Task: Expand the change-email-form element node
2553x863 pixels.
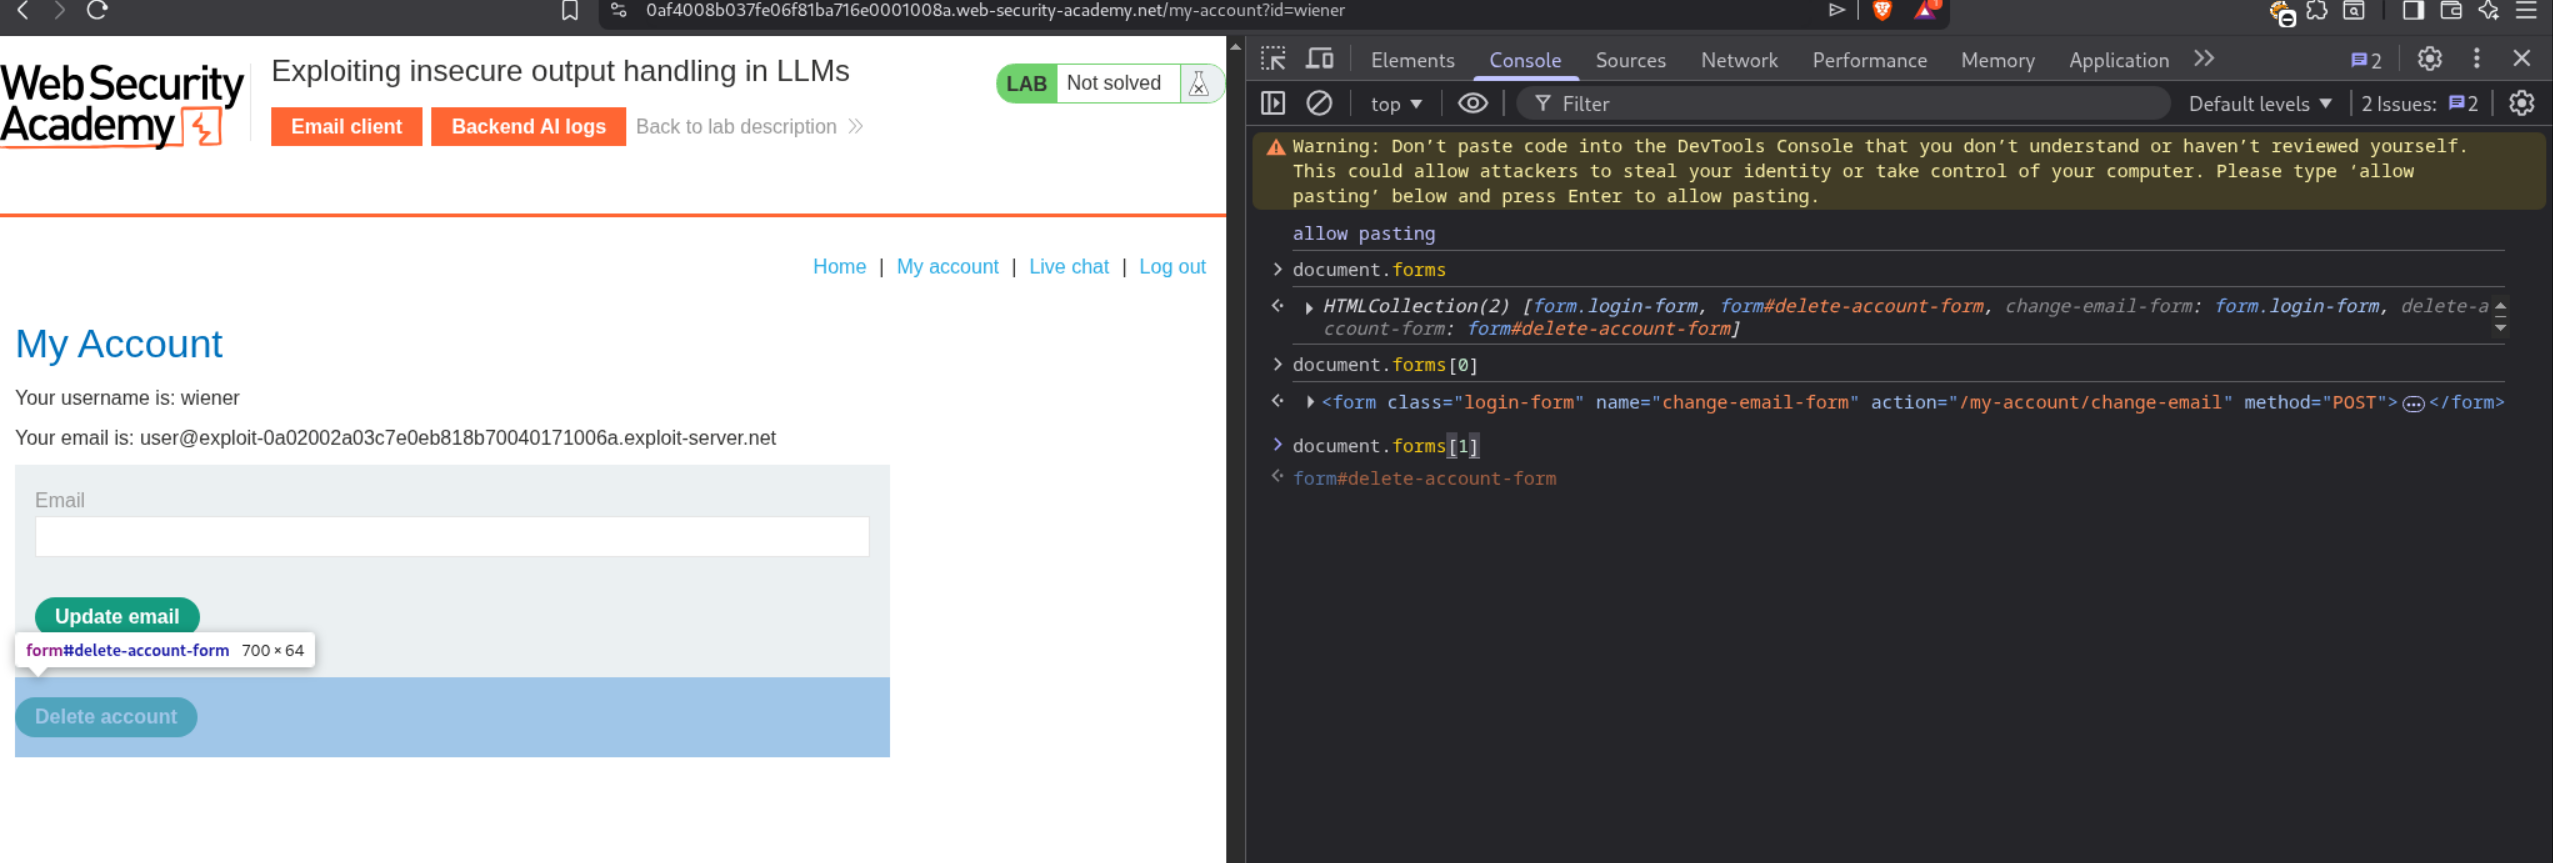Action: point(1310,402)
